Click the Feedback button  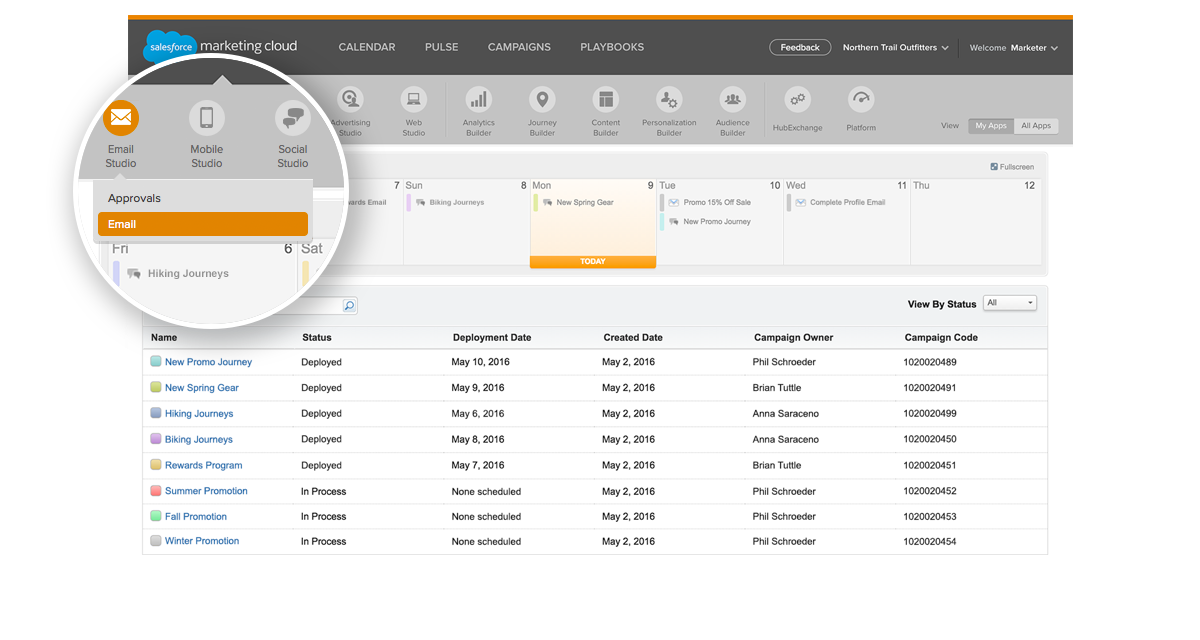point(800,47)
